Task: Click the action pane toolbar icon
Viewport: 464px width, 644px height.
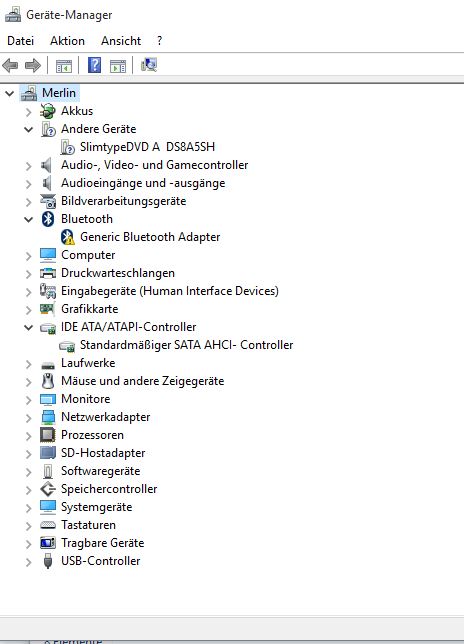Action: point(118,66)
